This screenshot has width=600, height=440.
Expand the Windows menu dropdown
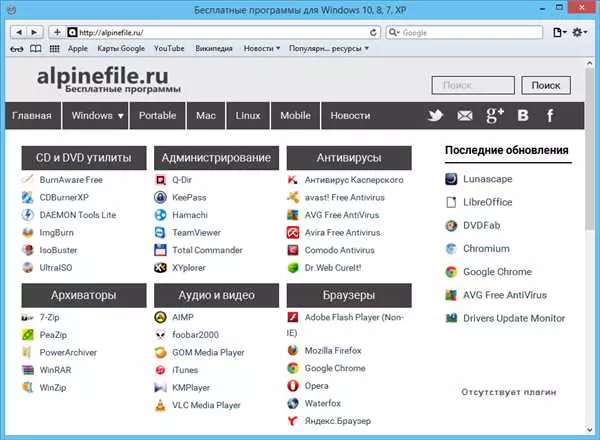pyautogui.click(x=95, y=116)
